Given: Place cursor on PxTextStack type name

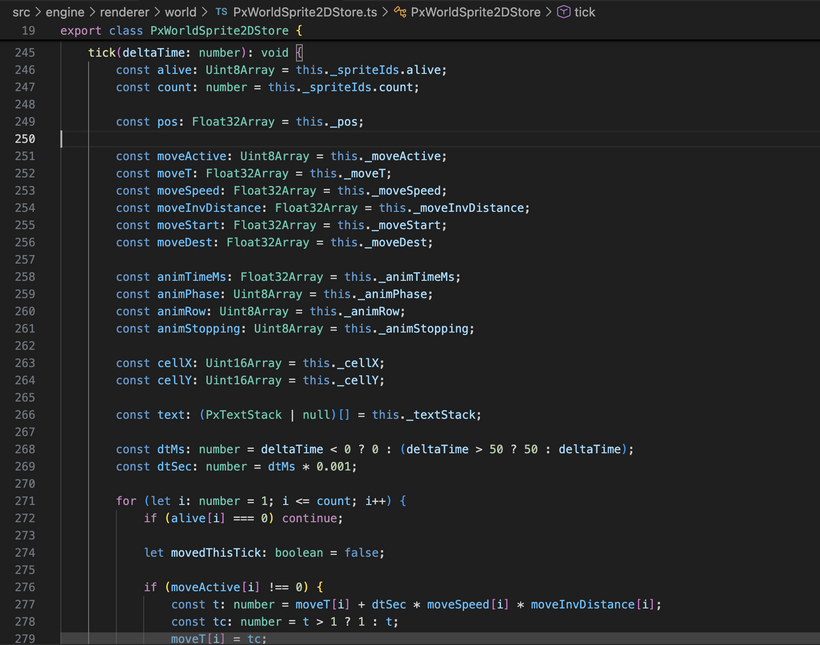Looking at the screenshot, I should (241, 415).
